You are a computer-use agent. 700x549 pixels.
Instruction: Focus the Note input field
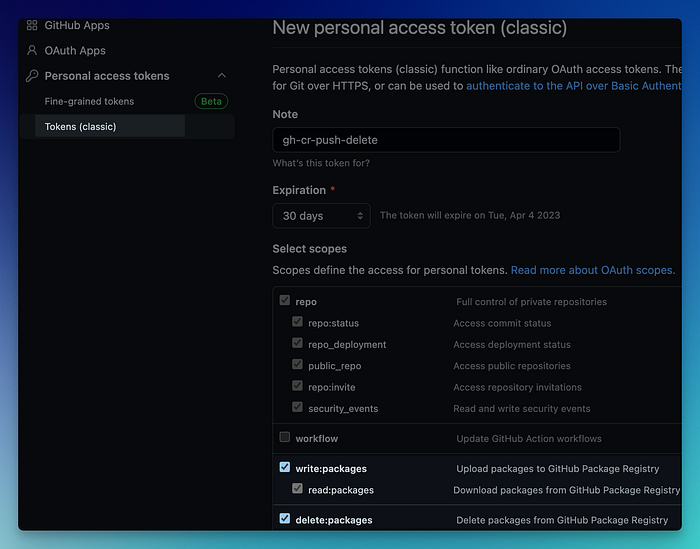tap(446, 140)
